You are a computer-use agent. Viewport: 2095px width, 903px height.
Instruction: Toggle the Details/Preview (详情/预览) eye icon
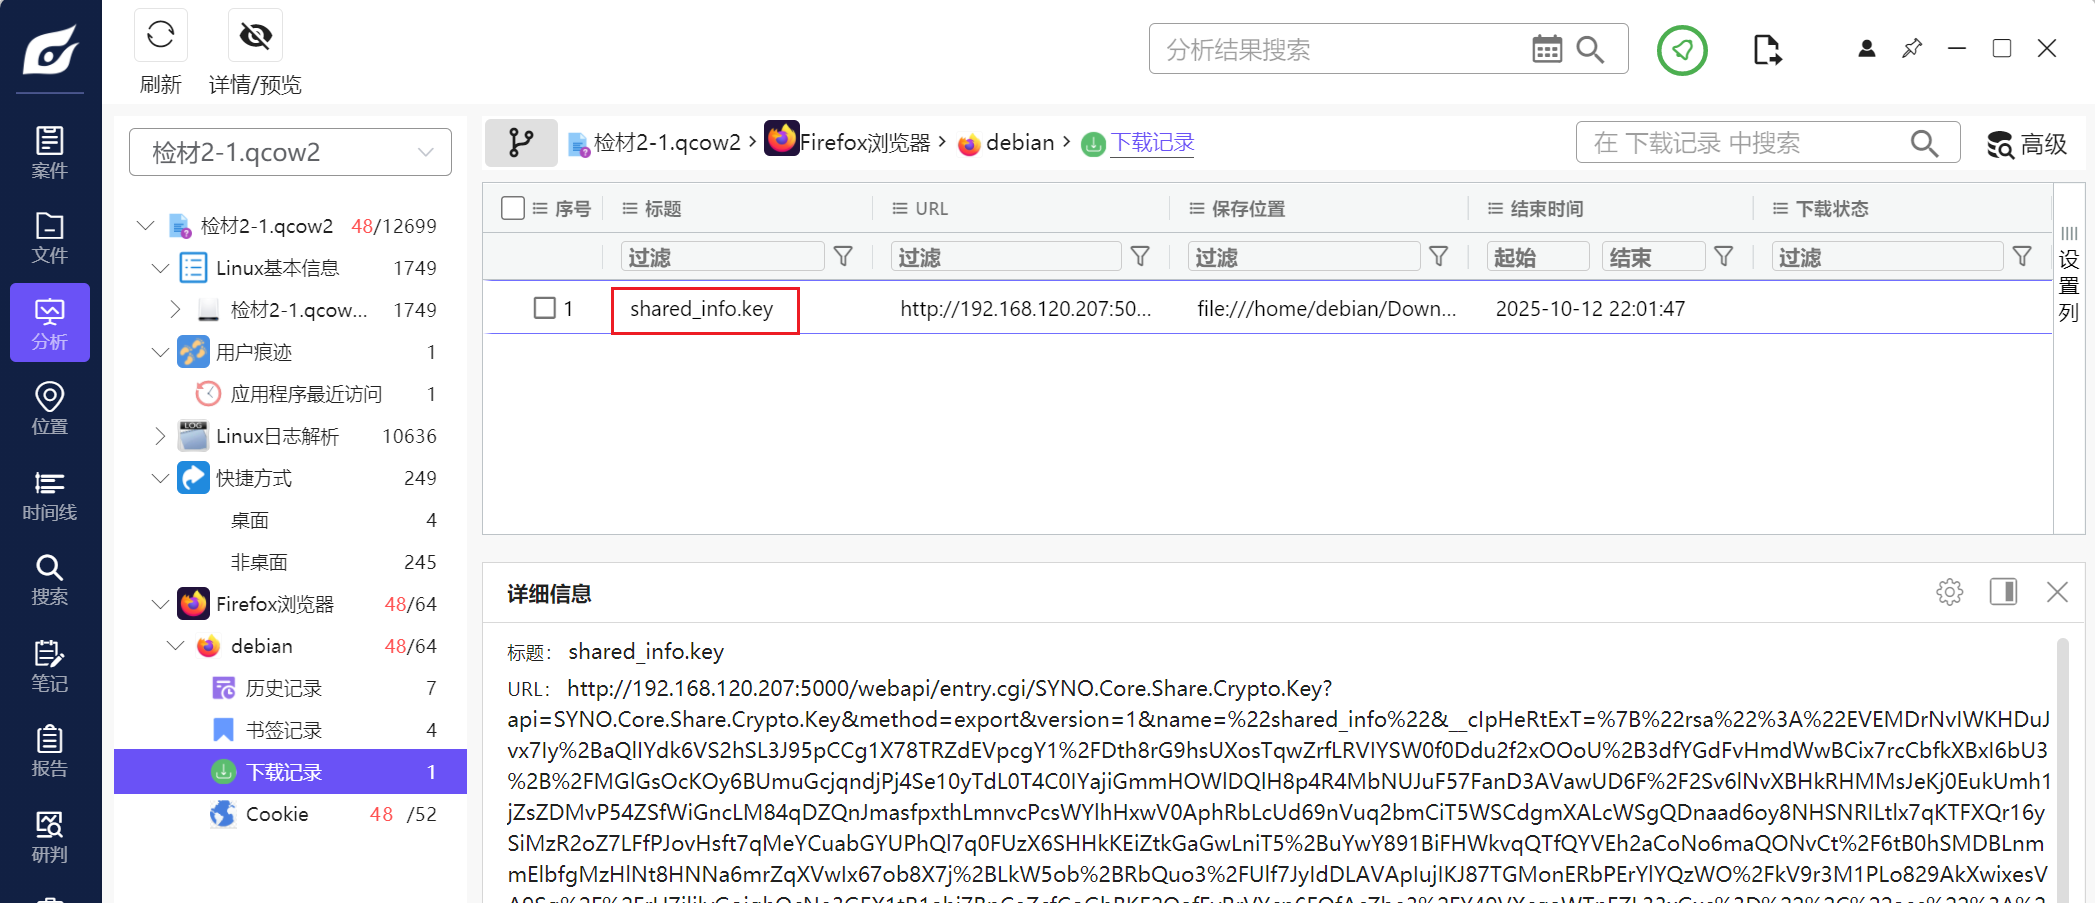pyautogui.click(x=255, y=36)
